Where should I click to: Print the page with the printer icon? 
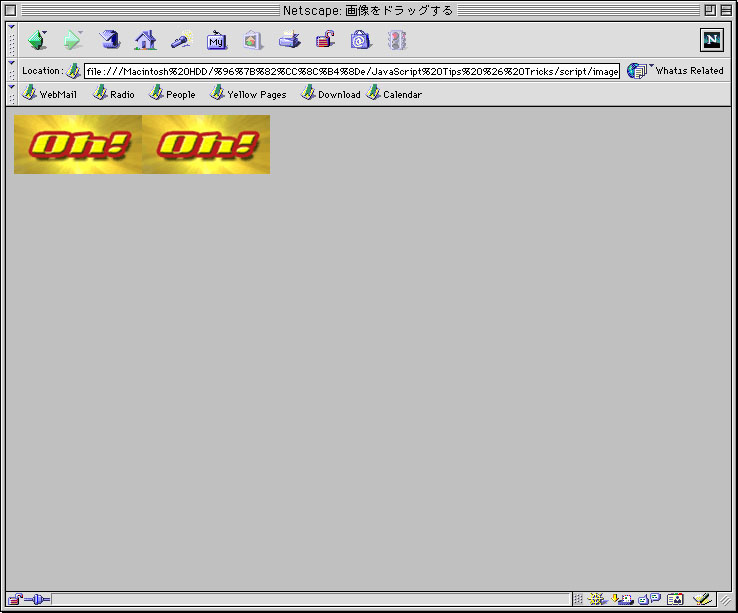pos(289,40)
